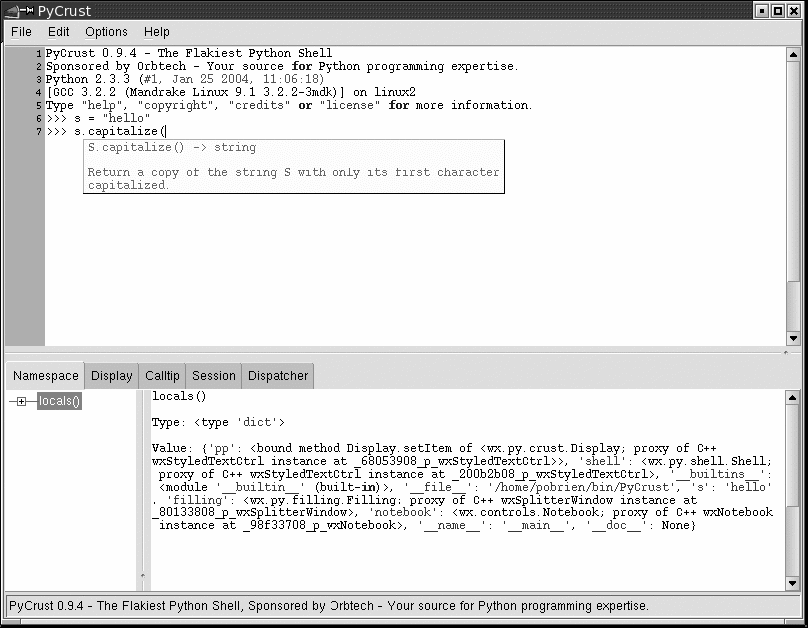Switch to the Calltip tab
This screenshot has height=628, width=808.
(162, 376)
